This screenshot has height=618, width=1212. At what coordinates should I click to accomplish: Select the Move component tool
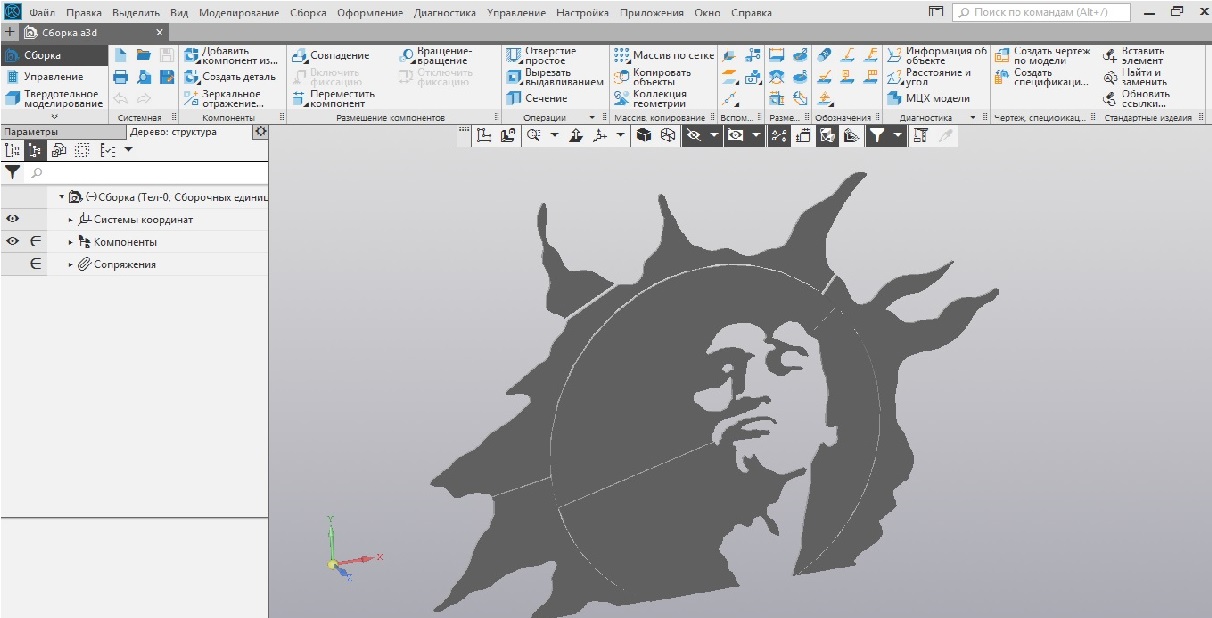335,98
